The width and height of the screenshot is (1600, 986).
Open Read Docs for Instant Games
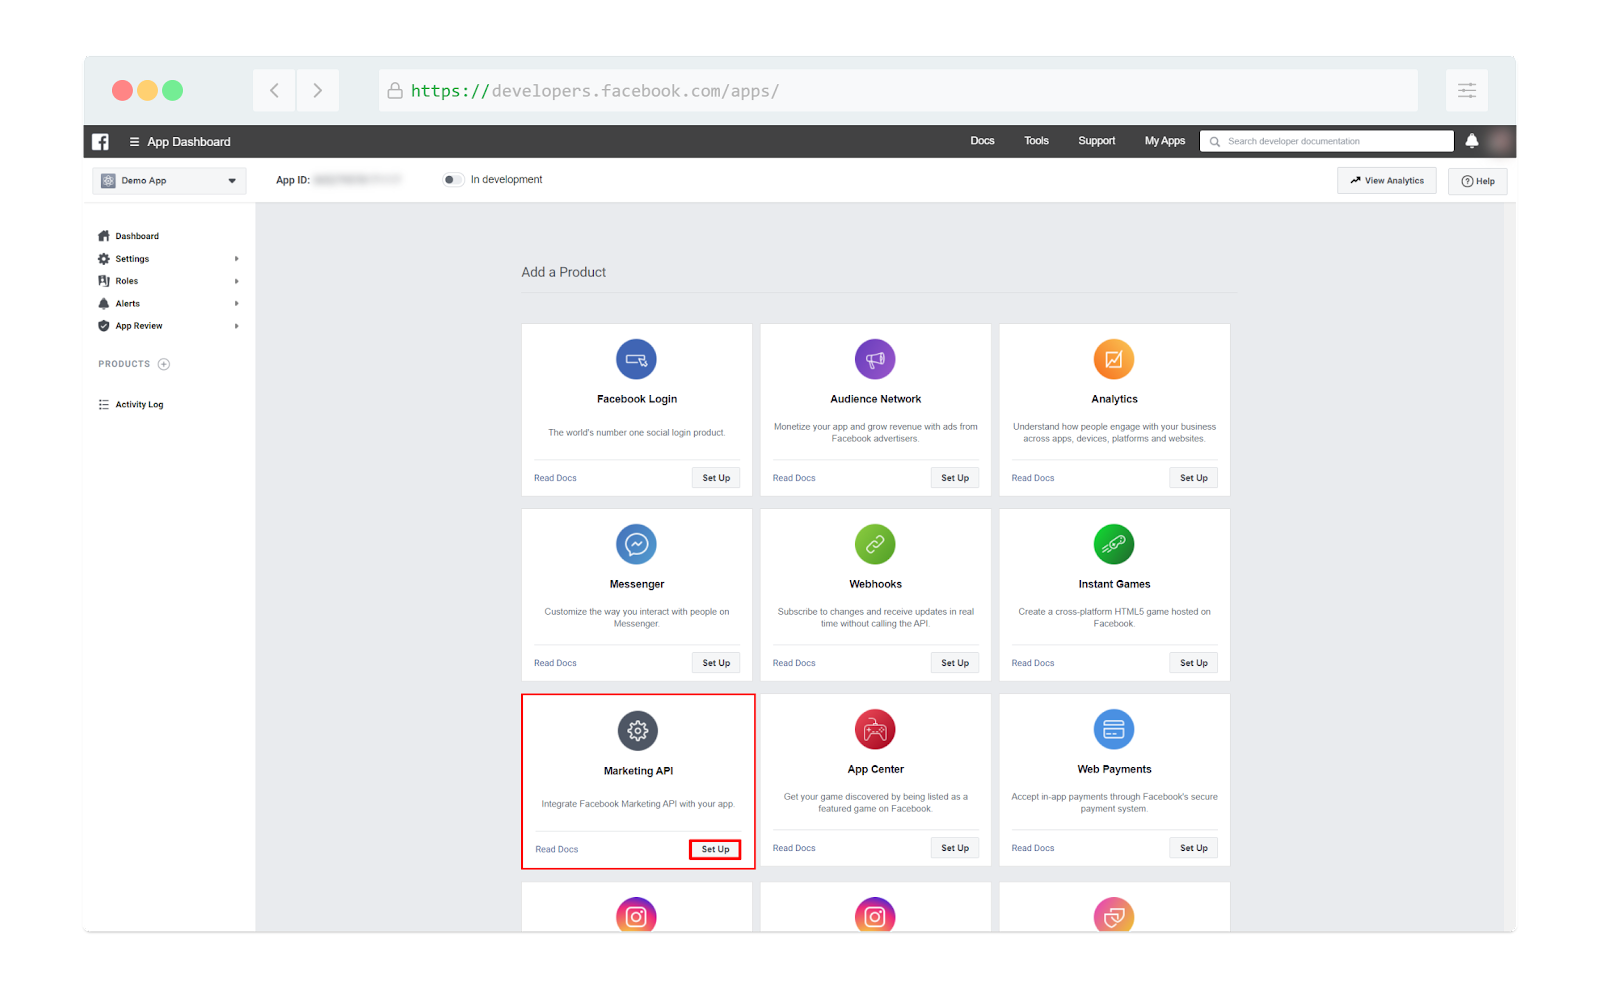(1033, 663)
